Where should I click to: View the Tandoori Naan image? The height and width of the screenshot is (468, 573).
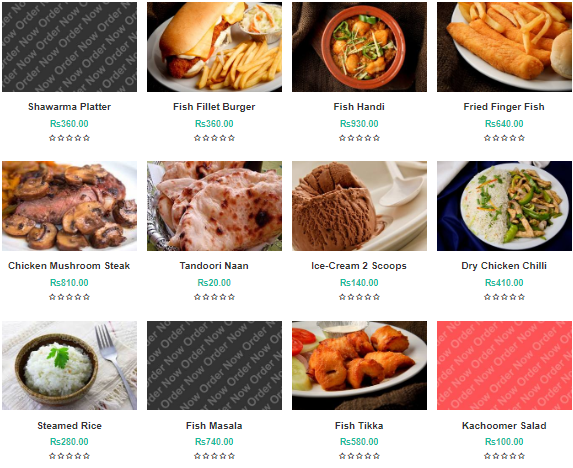coord(214,206)
